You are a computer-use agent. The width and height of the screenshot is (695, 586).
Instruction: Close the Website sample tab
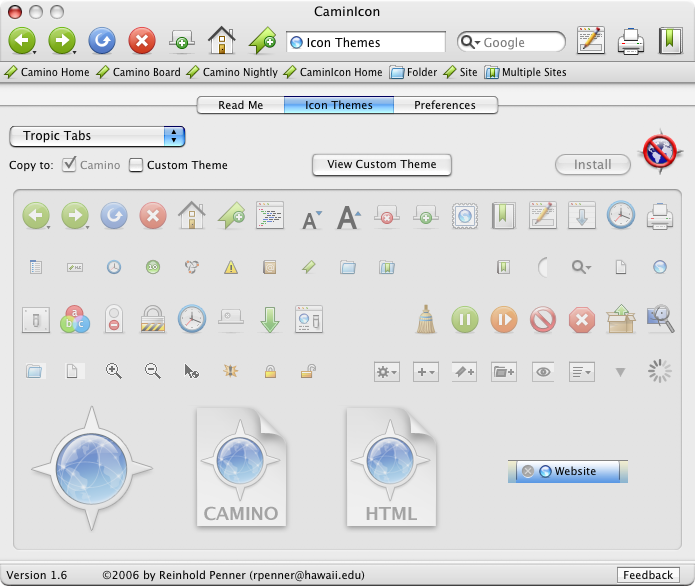click(527, 471)
